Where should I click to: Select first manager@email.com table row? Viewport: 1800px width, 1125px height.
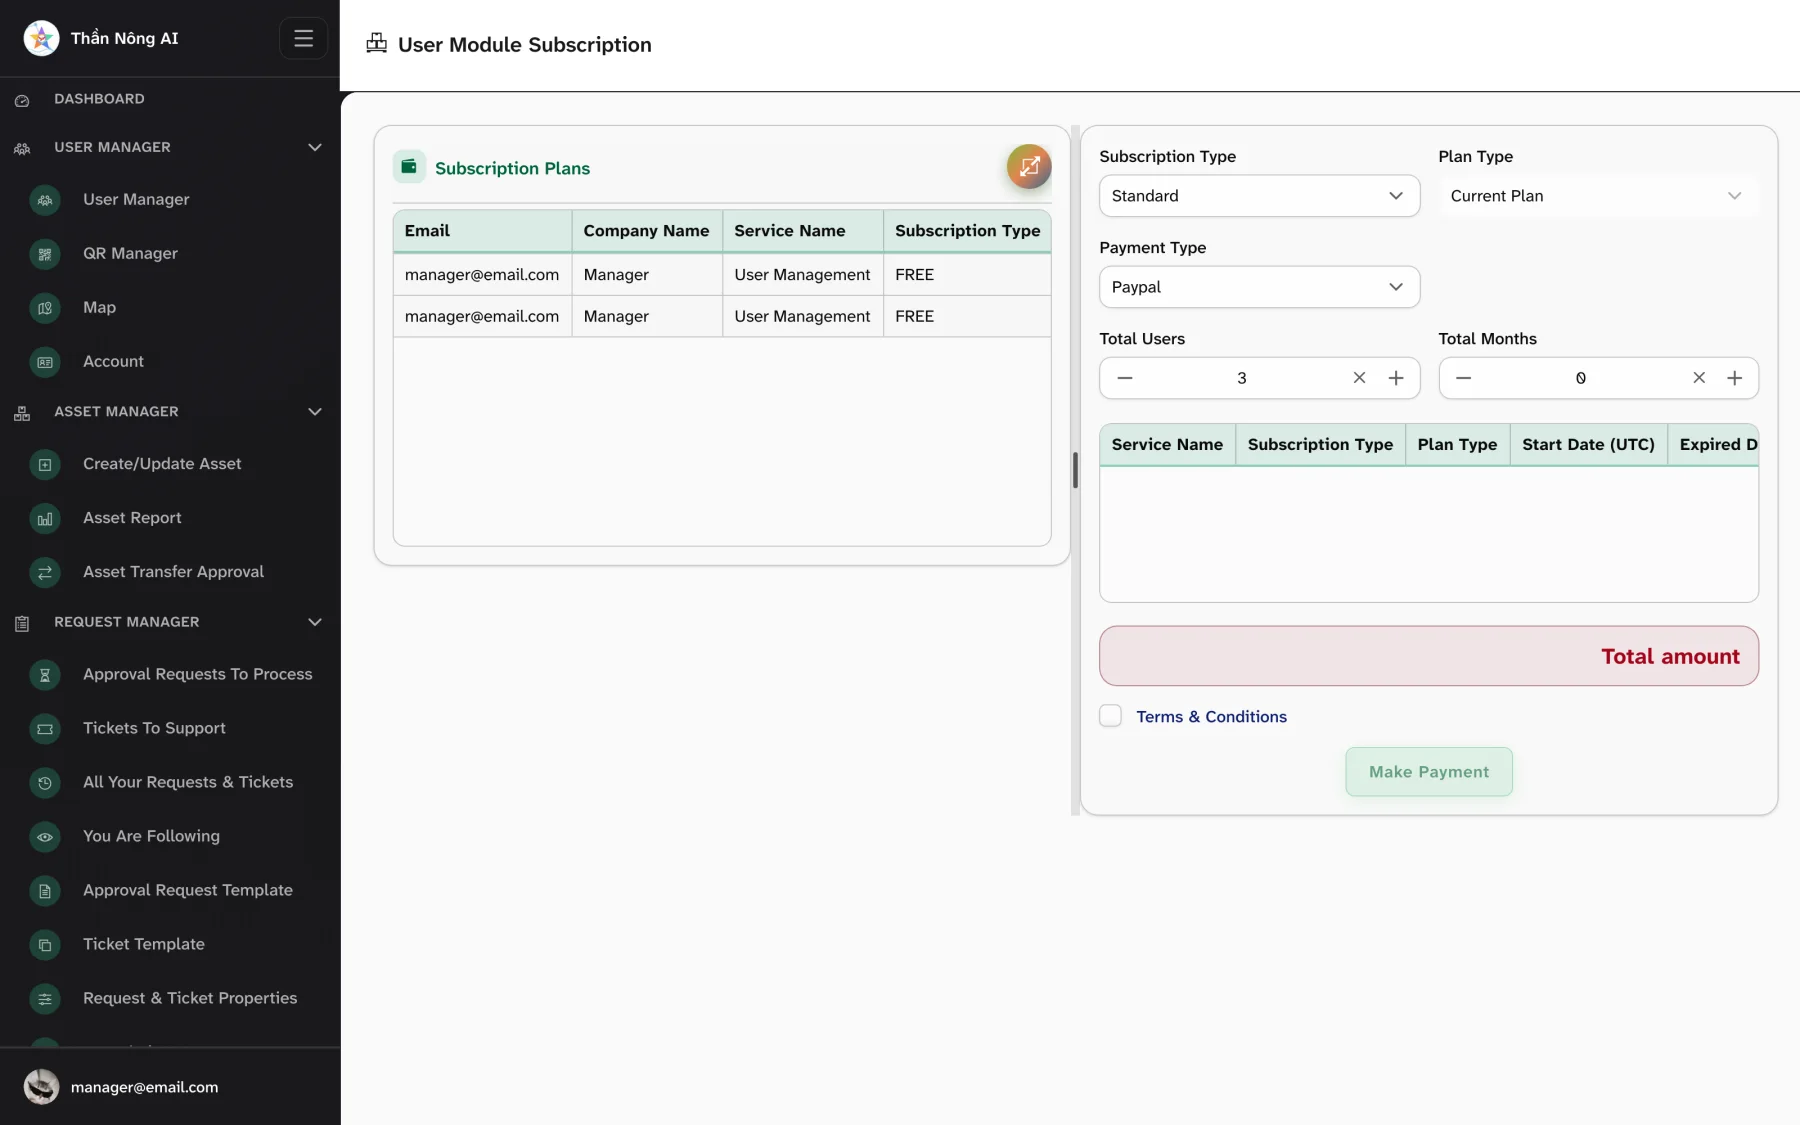[722, 275]
